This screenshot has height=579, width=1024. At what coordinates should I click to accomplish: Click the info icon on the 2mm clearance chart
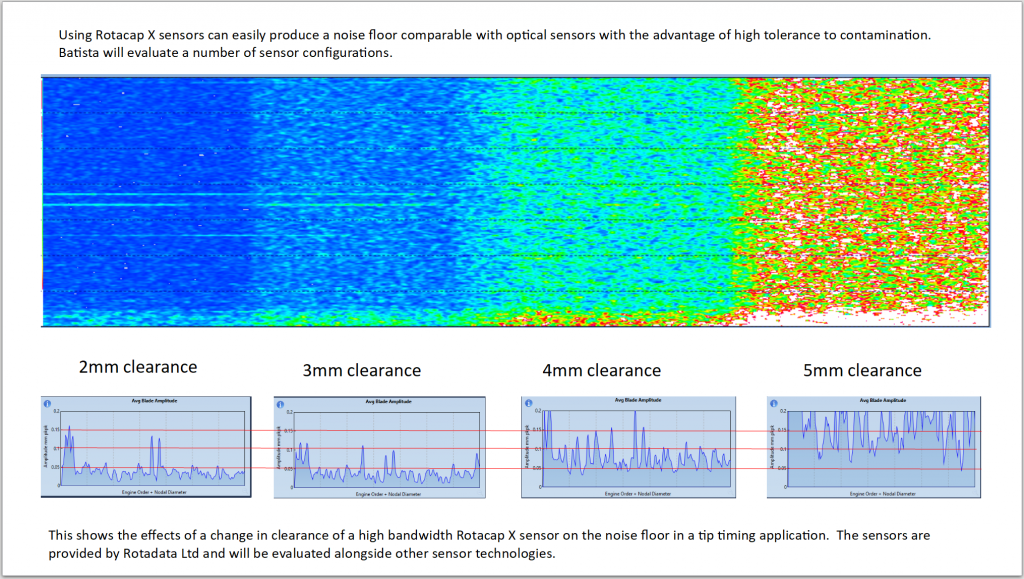(48, 405)
